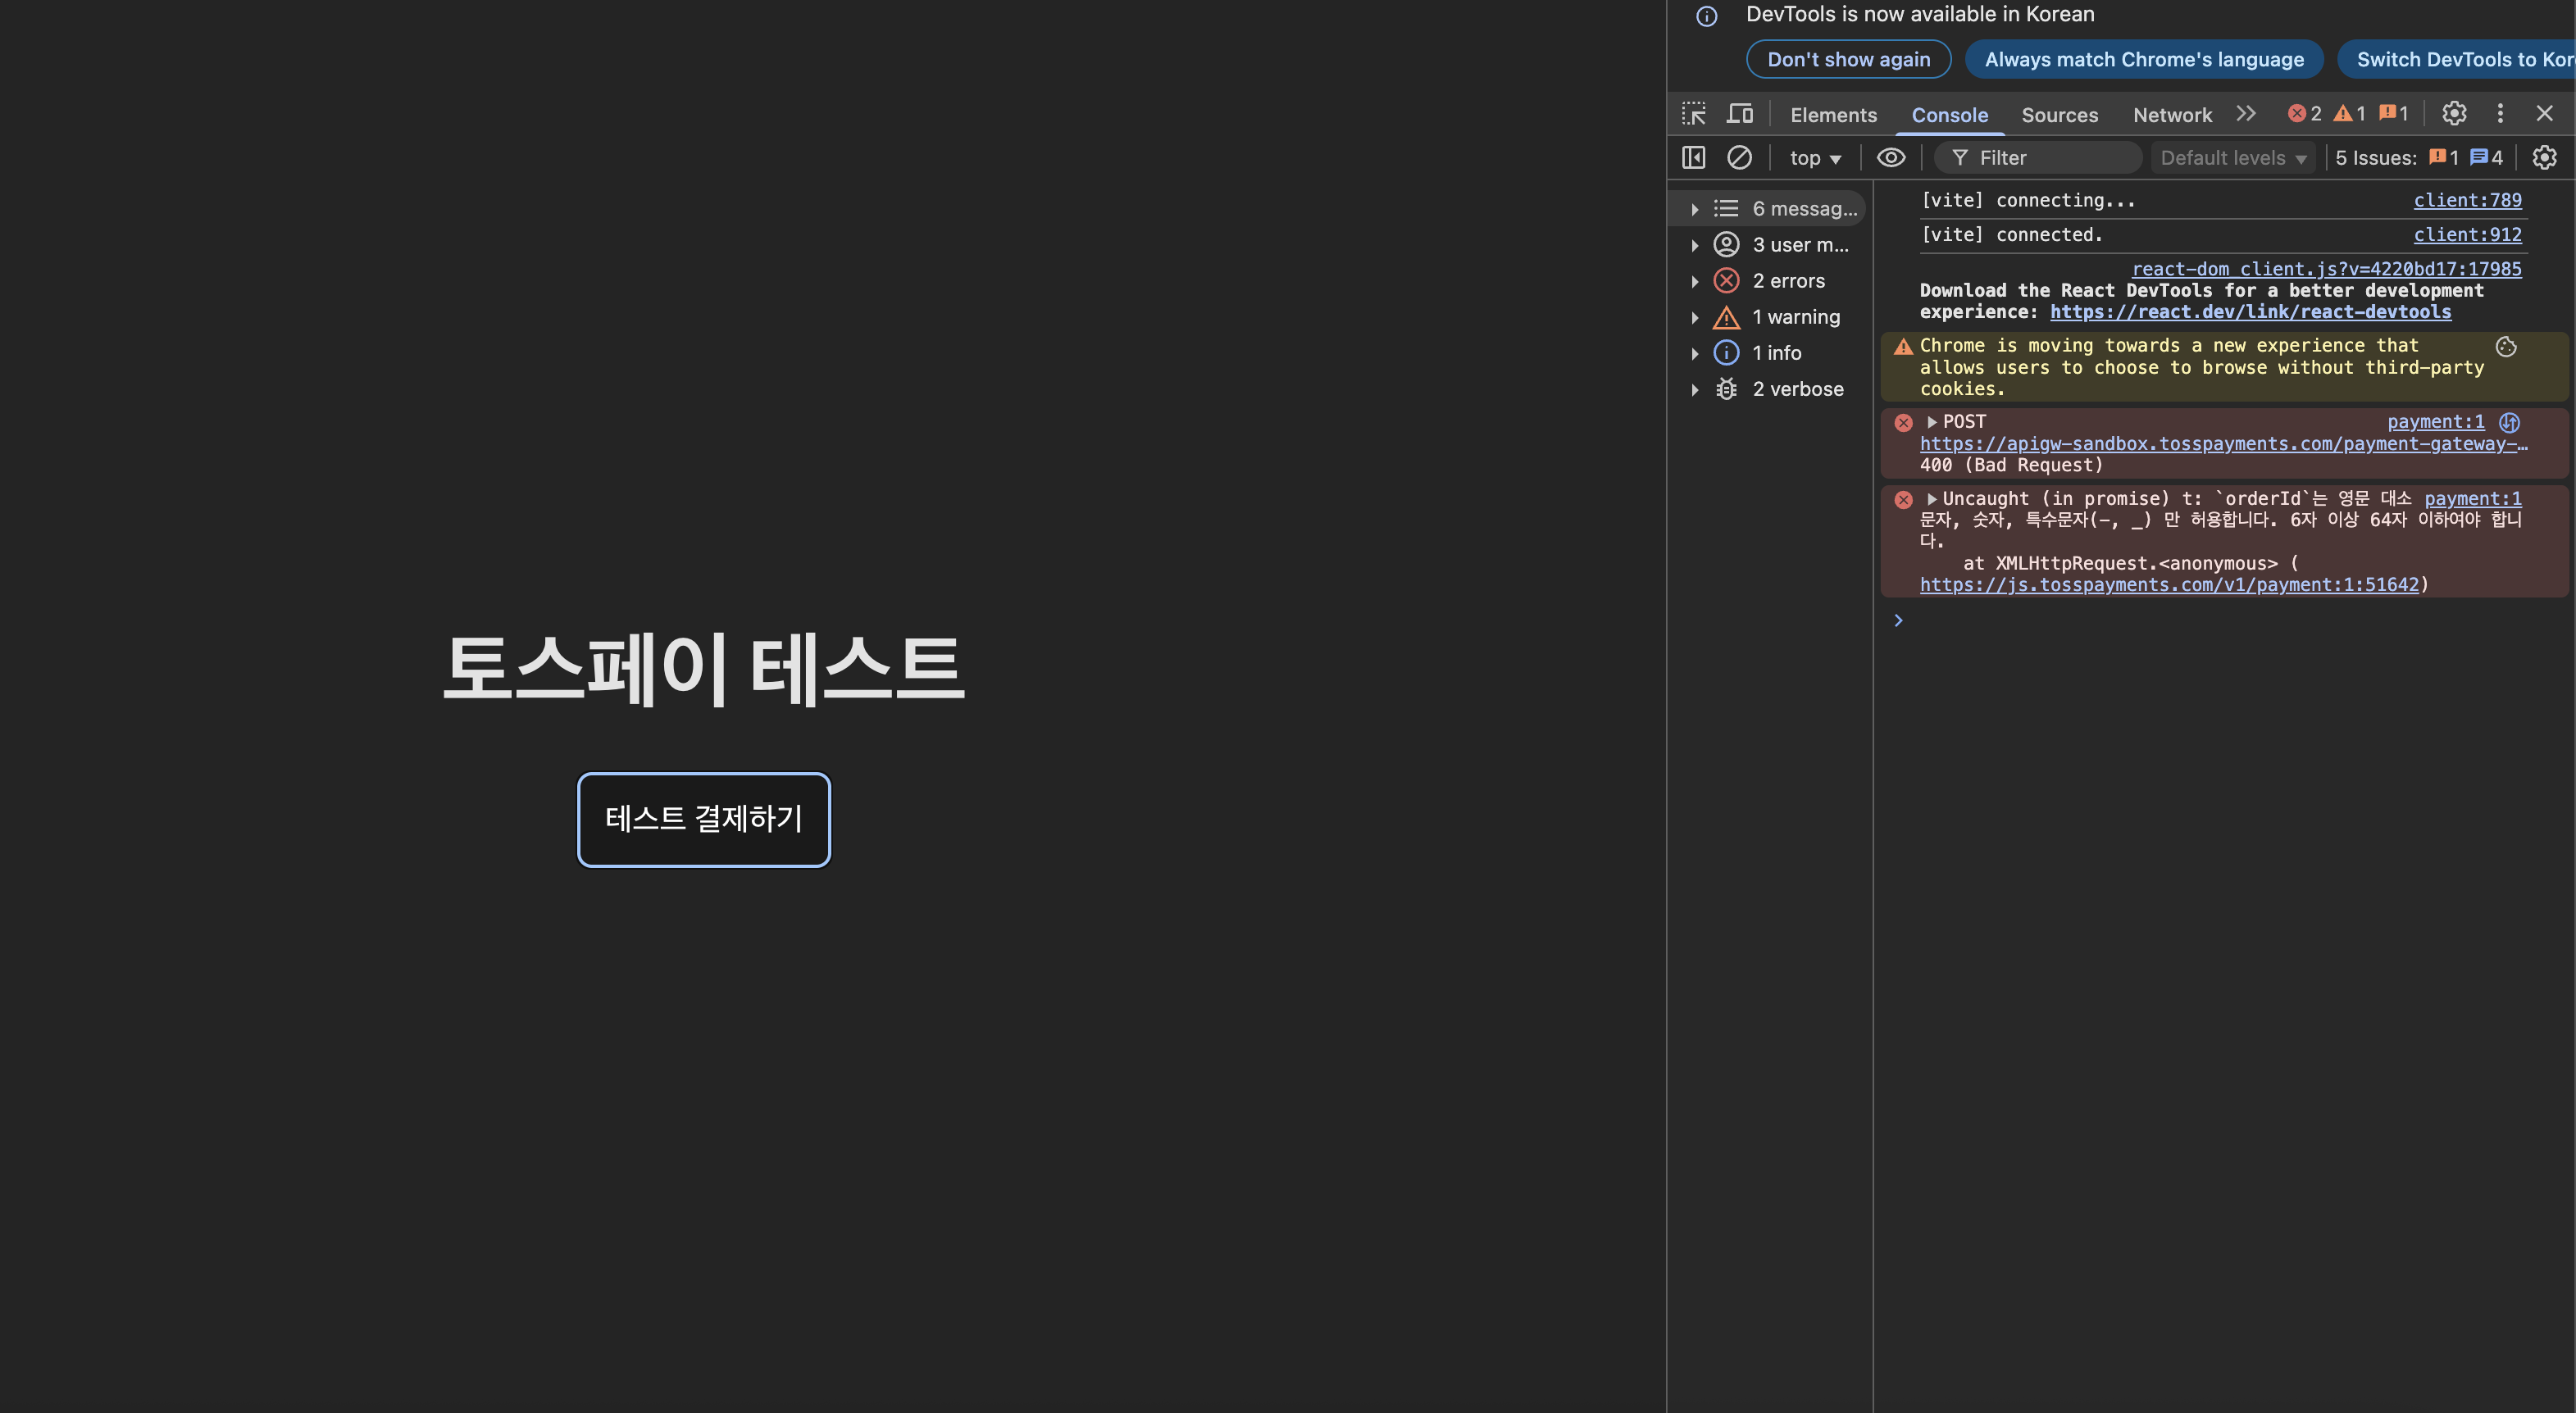This screenshot has height=1413, width=2576.
Task: Open the top JavaScript context dropdown
Action: click(1814, 158)
